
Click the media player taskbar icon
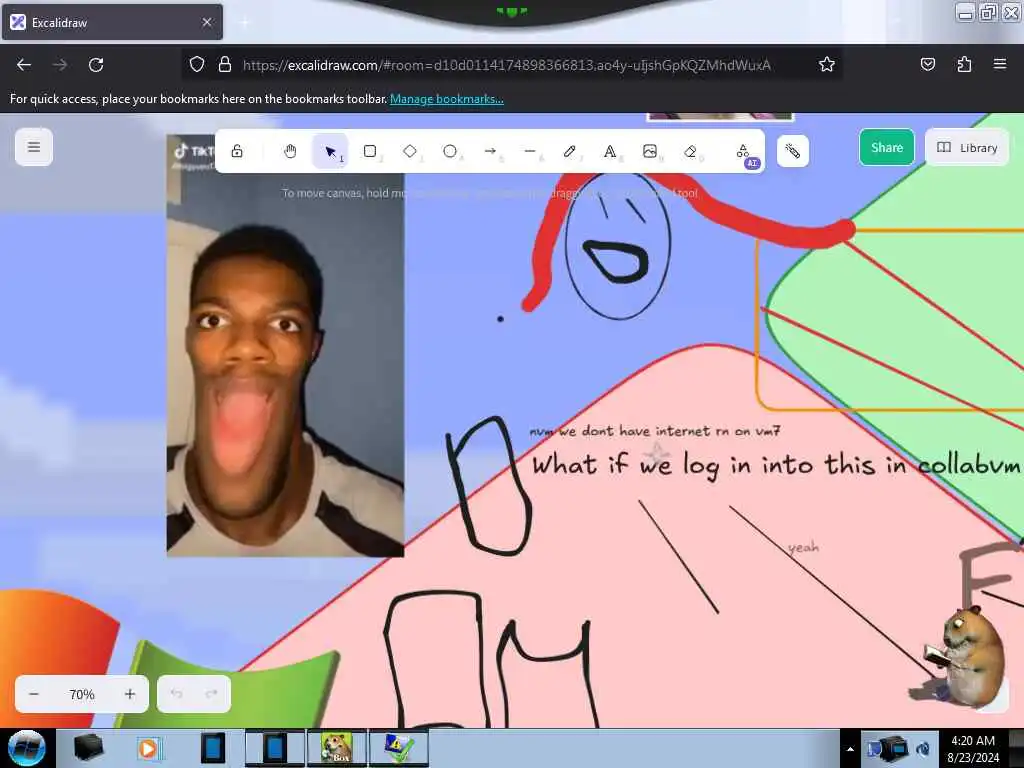[x=148, y=748]
